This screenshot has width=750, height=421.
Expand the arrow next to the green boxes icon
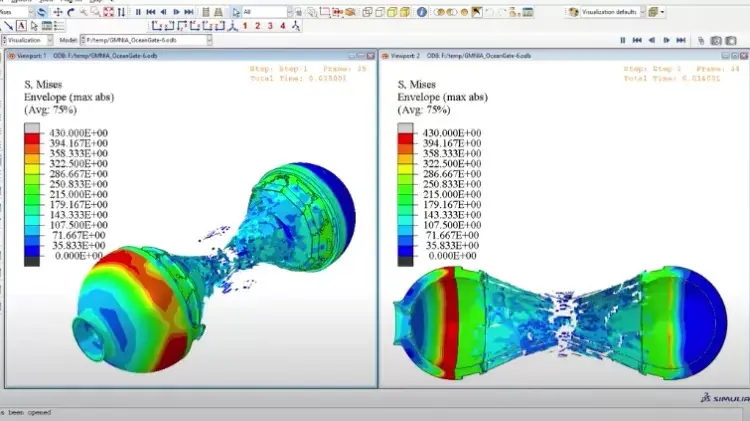point(662,12)
